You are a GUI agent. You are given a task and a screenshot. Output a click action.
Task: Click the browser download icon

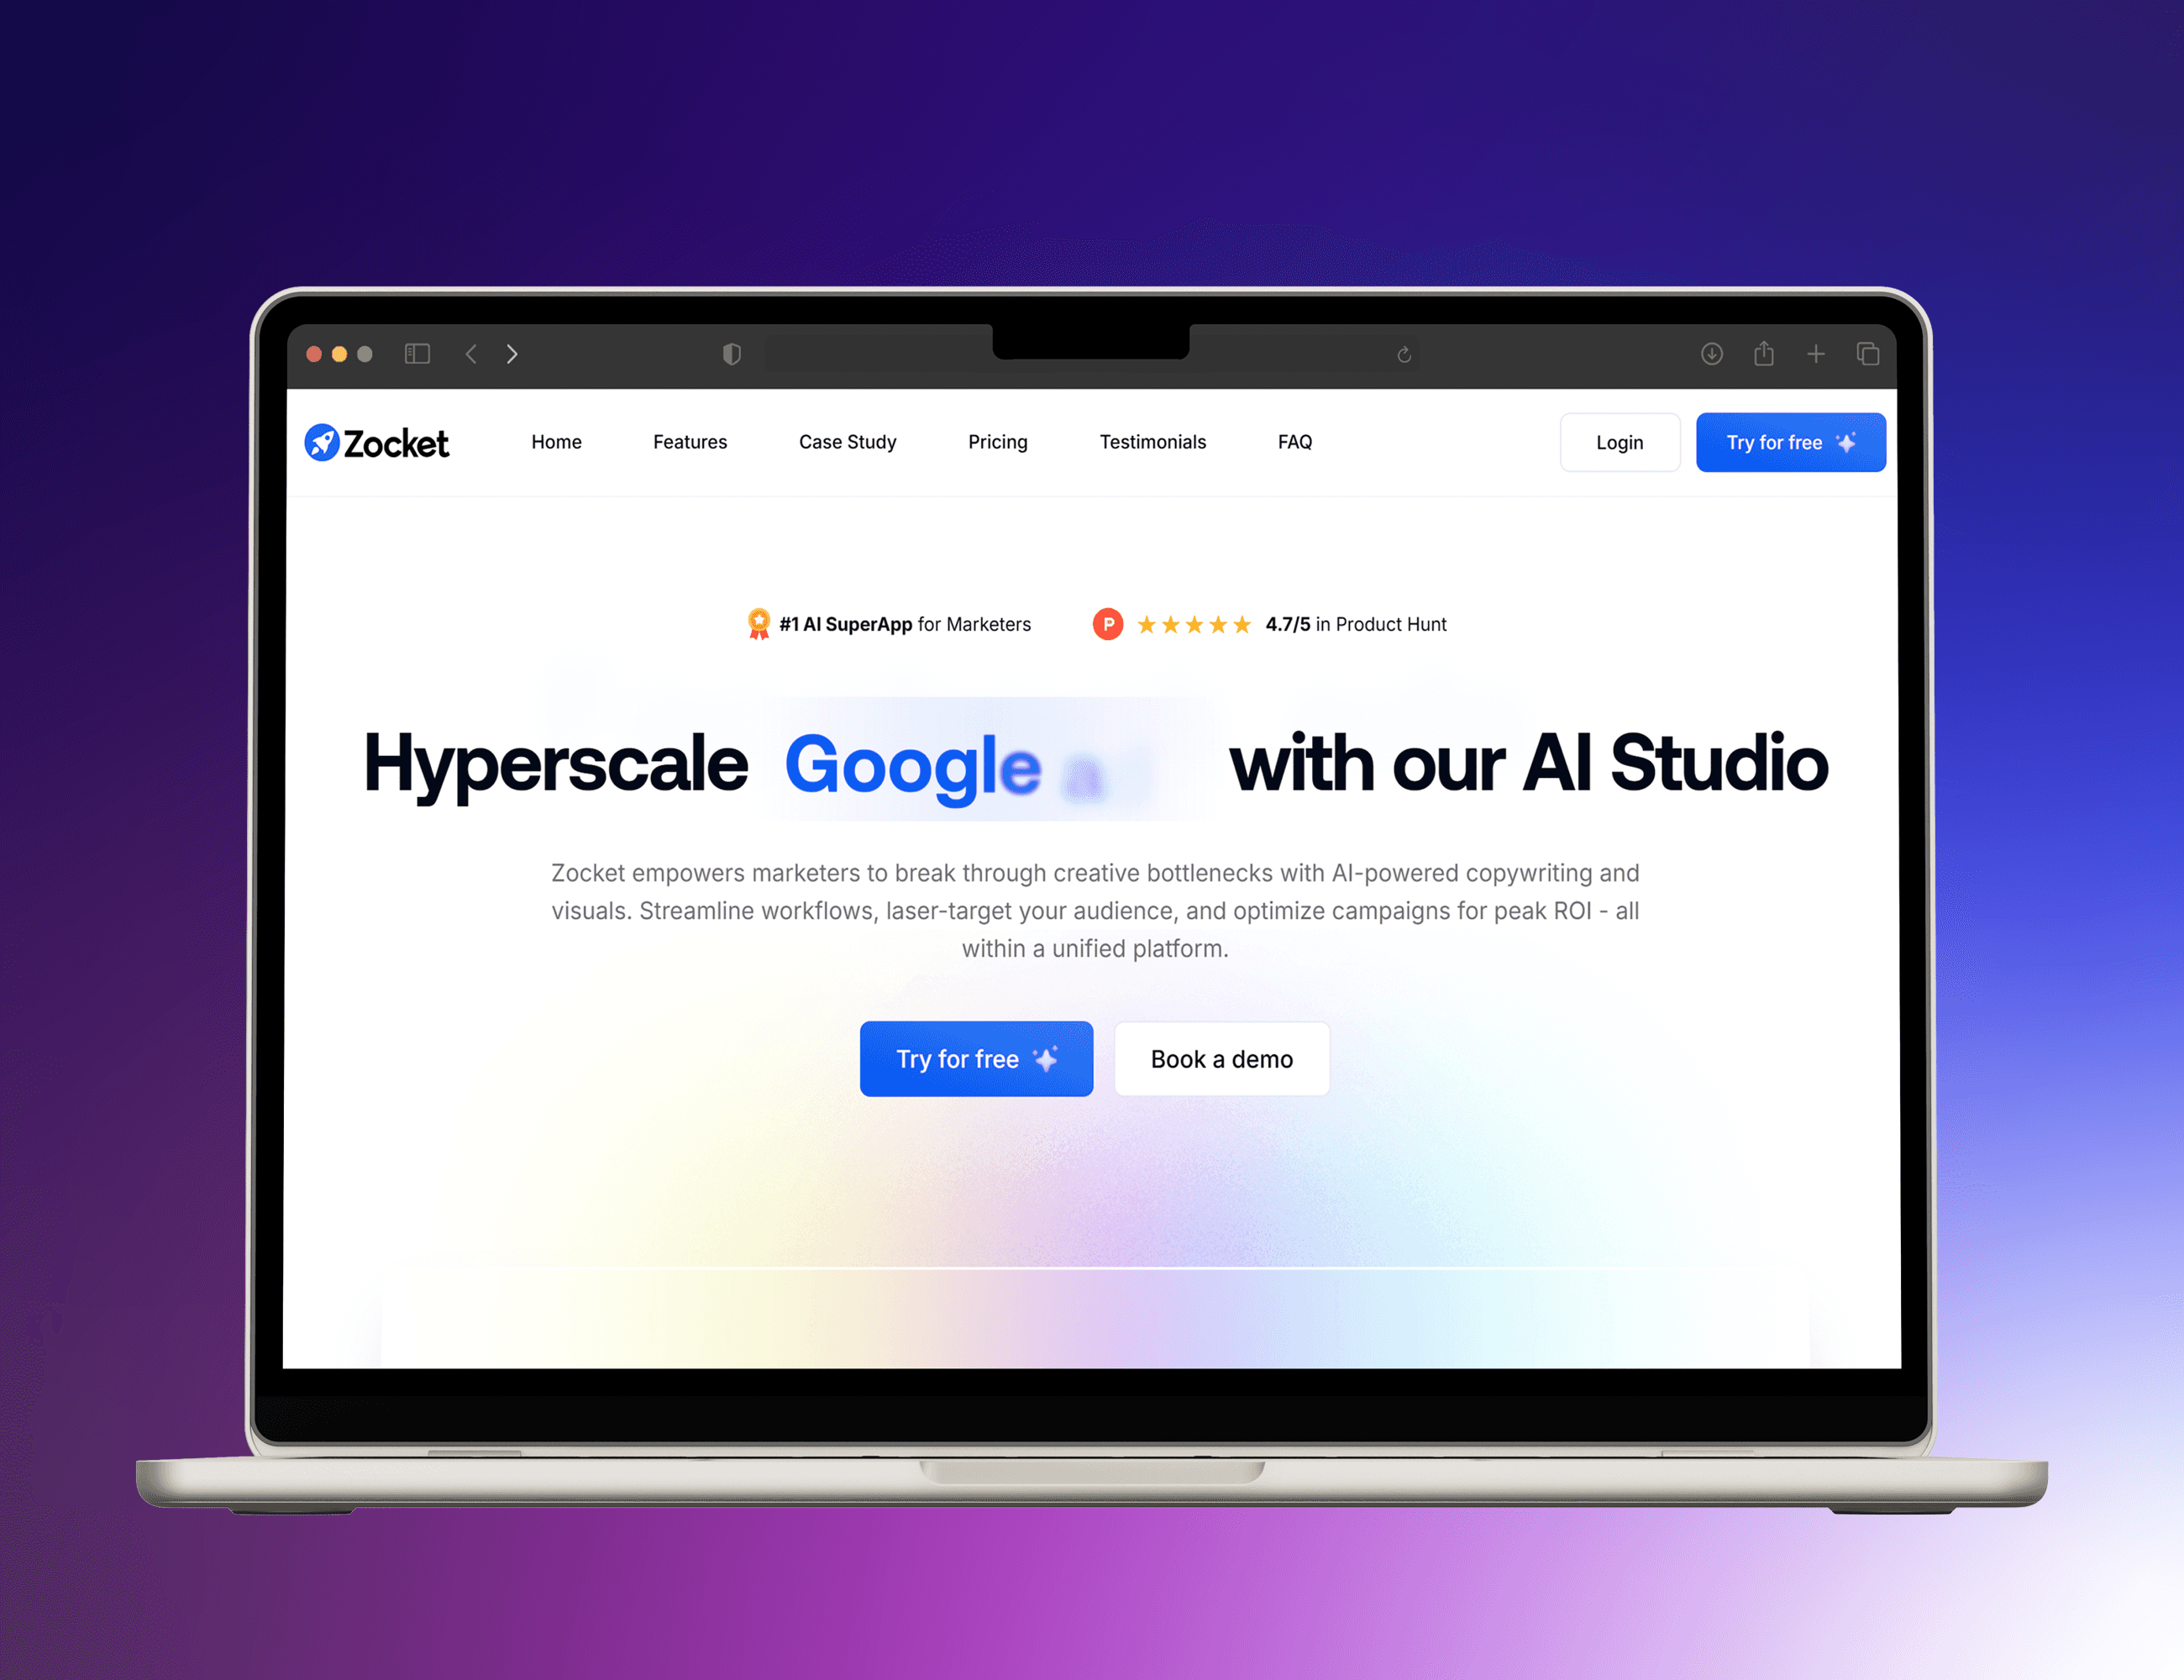[1711, 353]
